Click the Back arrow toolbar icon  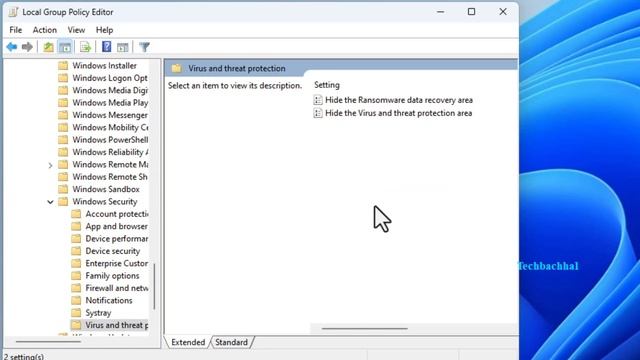tap(11, 47)
